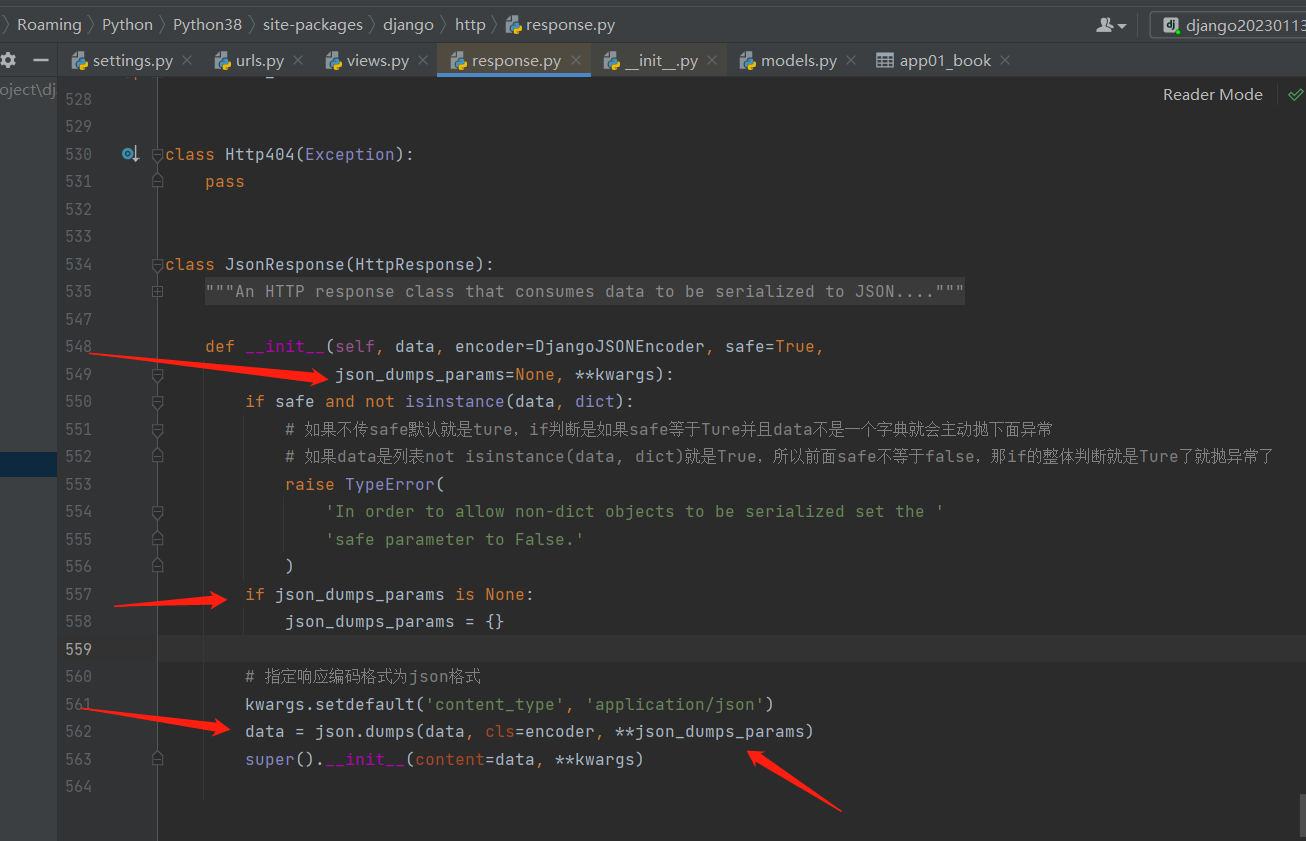1306x841 pixels.
Task: Collapse the string literal fold on line 554
Action: [x=157, y=512]
